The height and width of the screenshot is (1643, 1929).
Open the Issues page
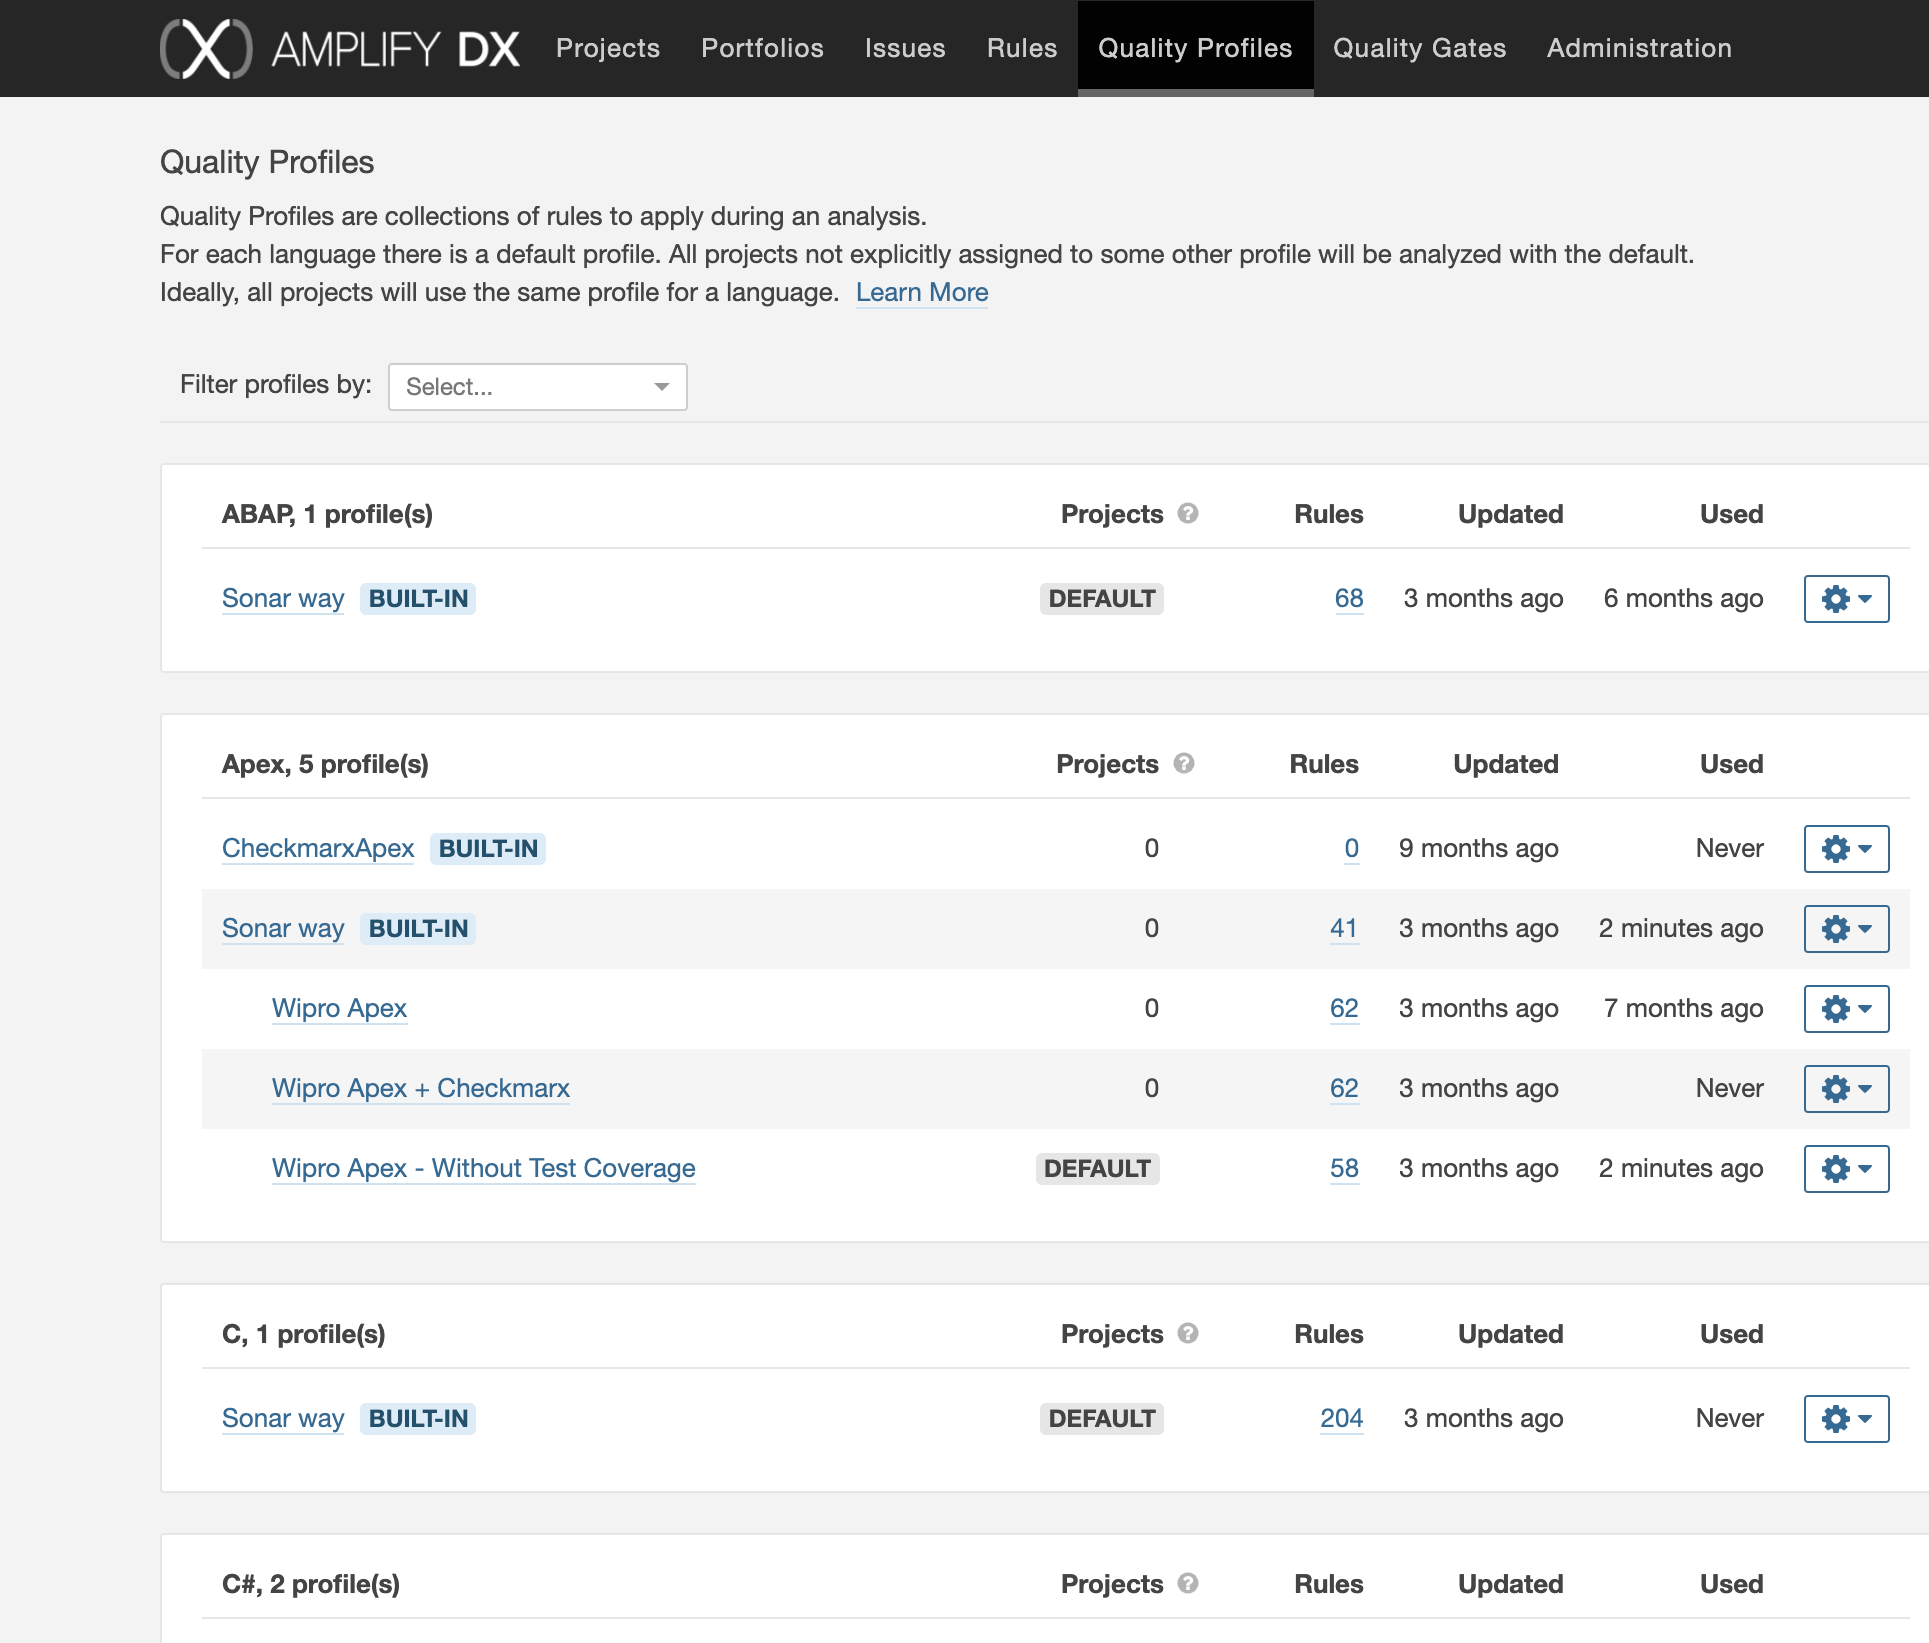(x=905, y=48)
